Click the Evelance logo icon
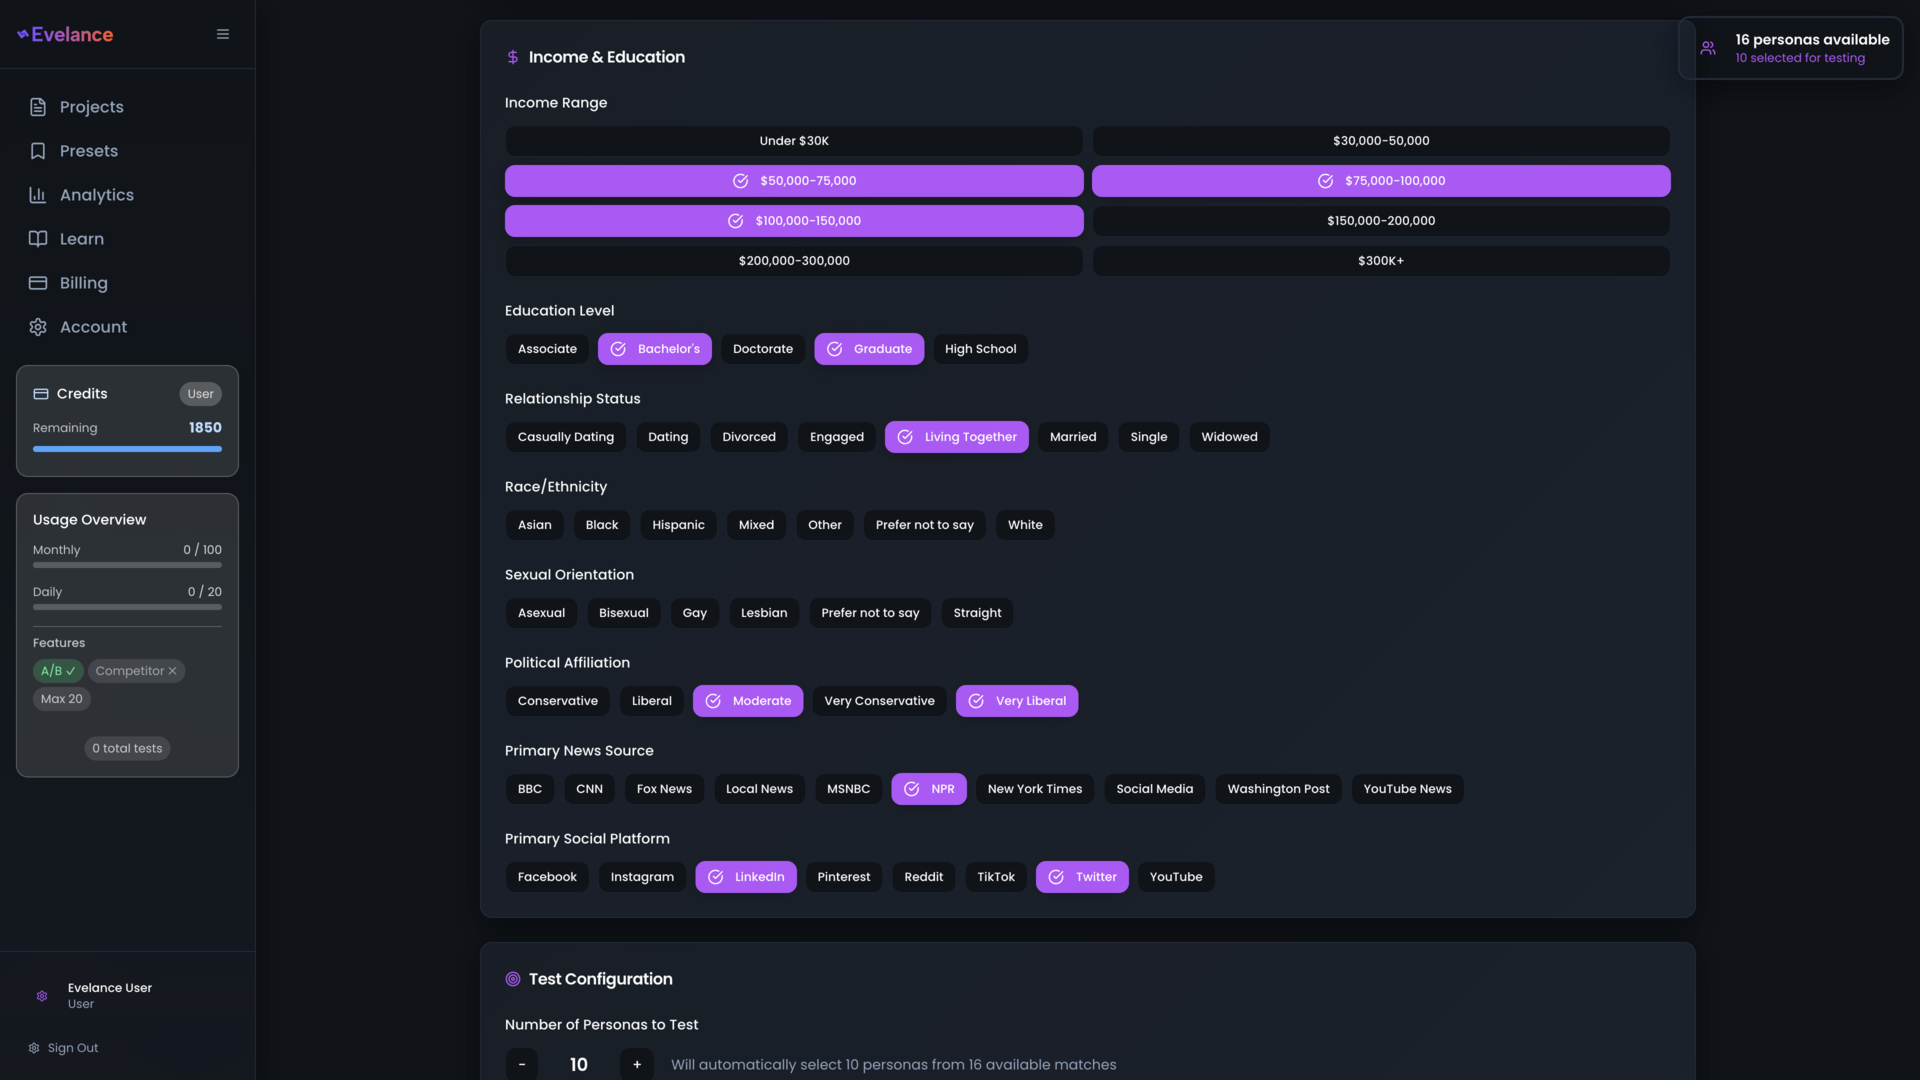 23,34
